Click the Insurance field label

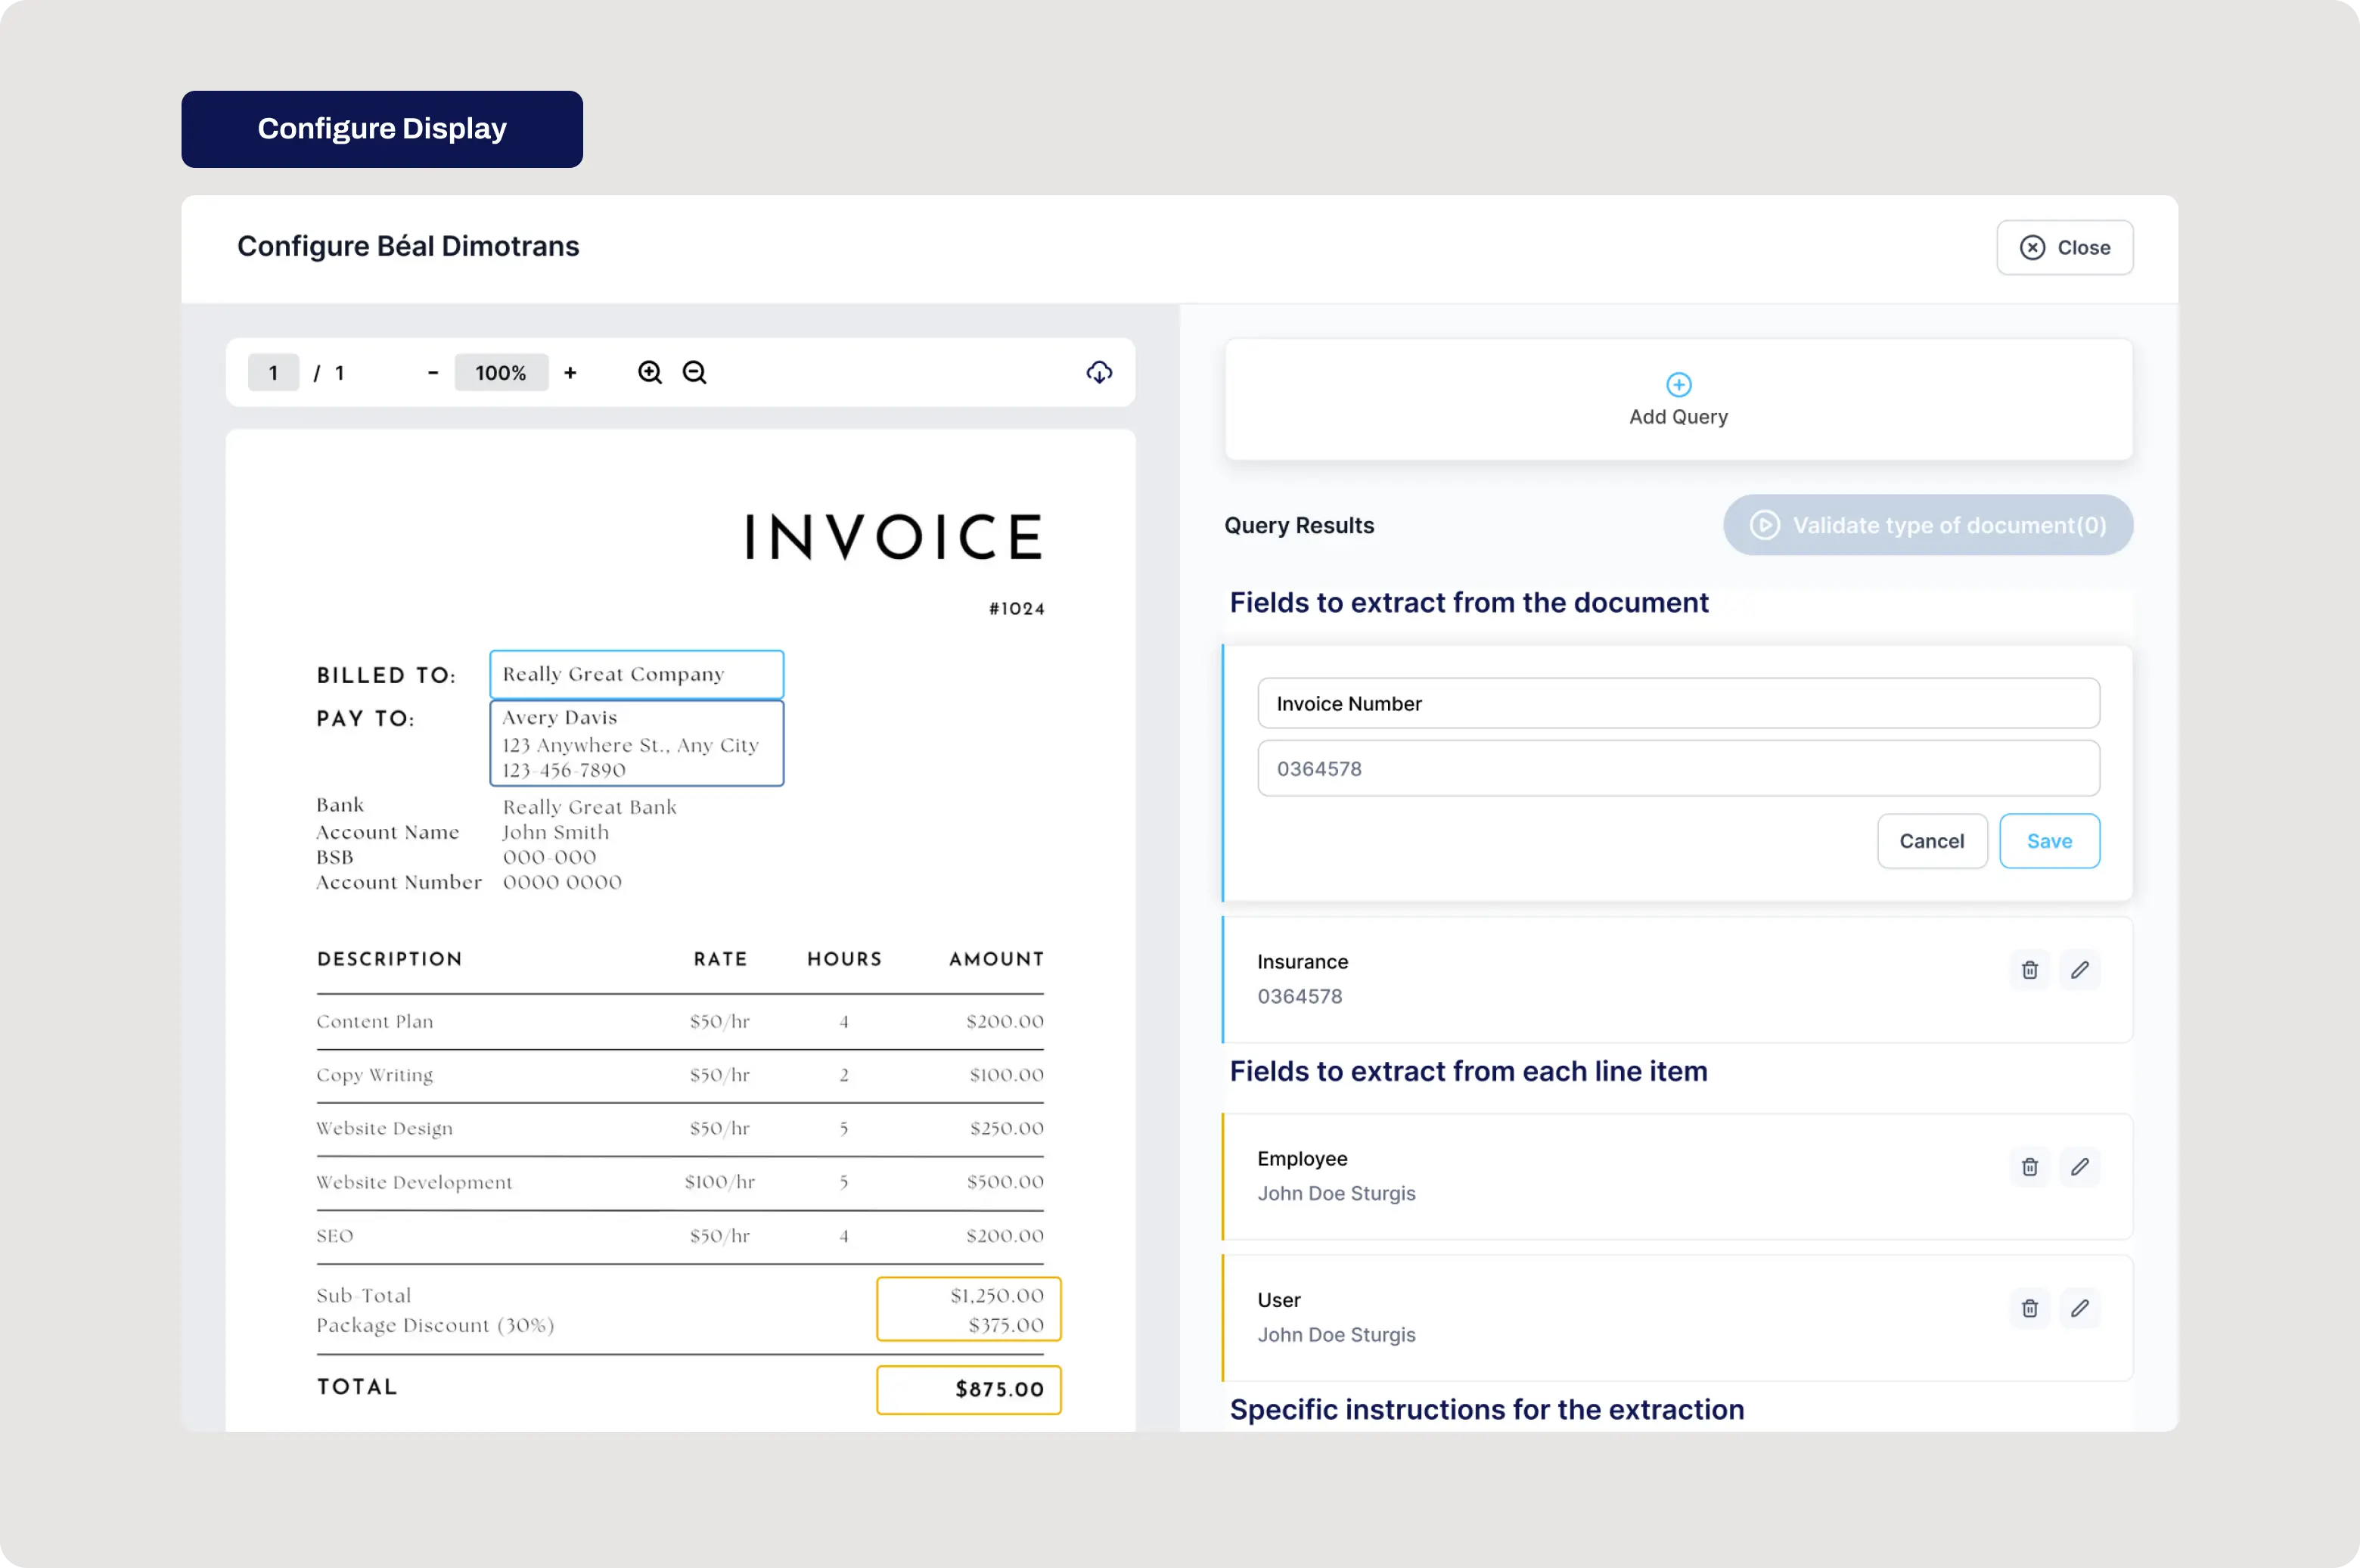[x=1302, y=962]
